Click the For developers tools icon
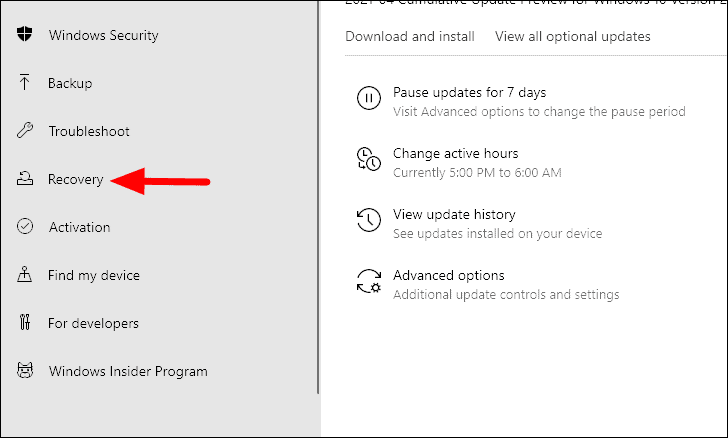728x438 pixels. click(x=25, y=323)
